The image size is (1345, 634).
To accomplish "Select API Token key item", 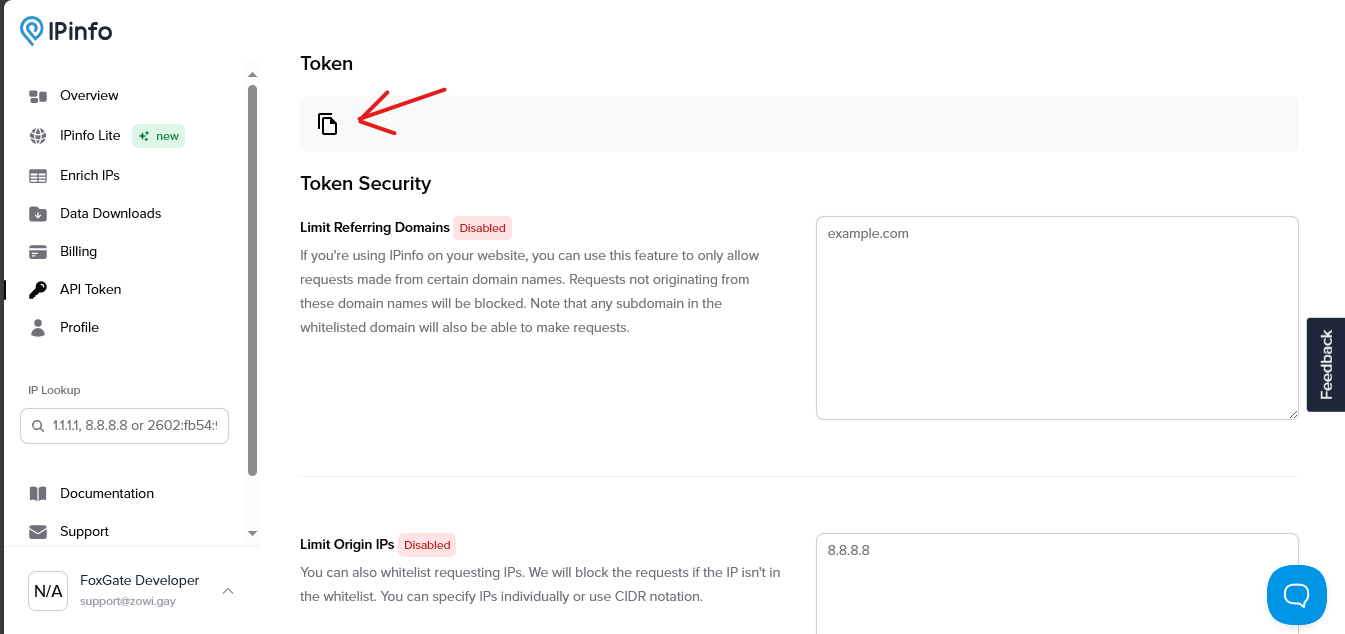I will click(x=90, y=290).
